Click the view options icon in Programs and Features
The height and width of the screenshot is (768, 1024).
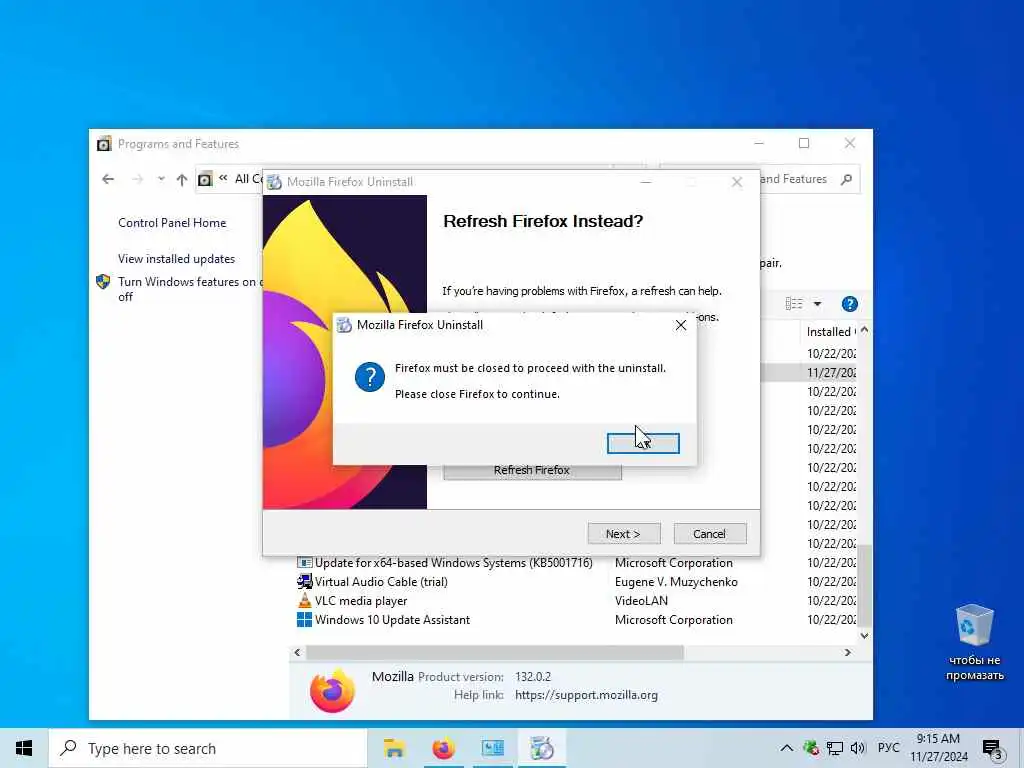click(x=793, y=304)
